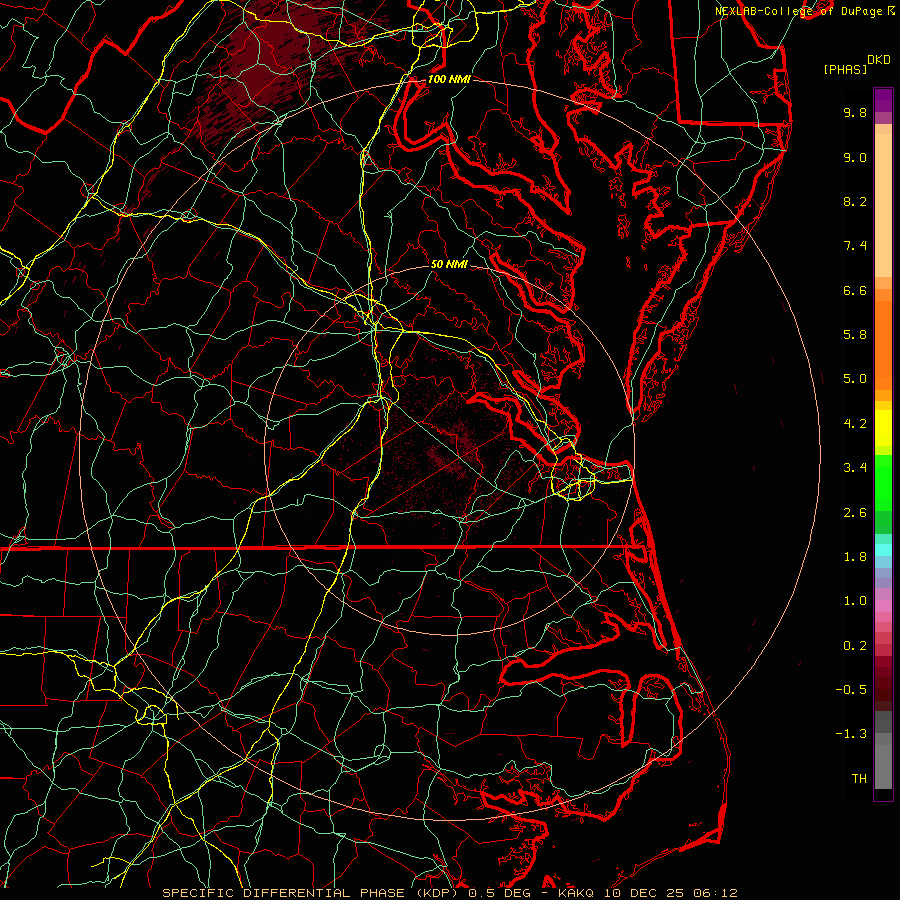Select the 1.8 scale value

855,557
